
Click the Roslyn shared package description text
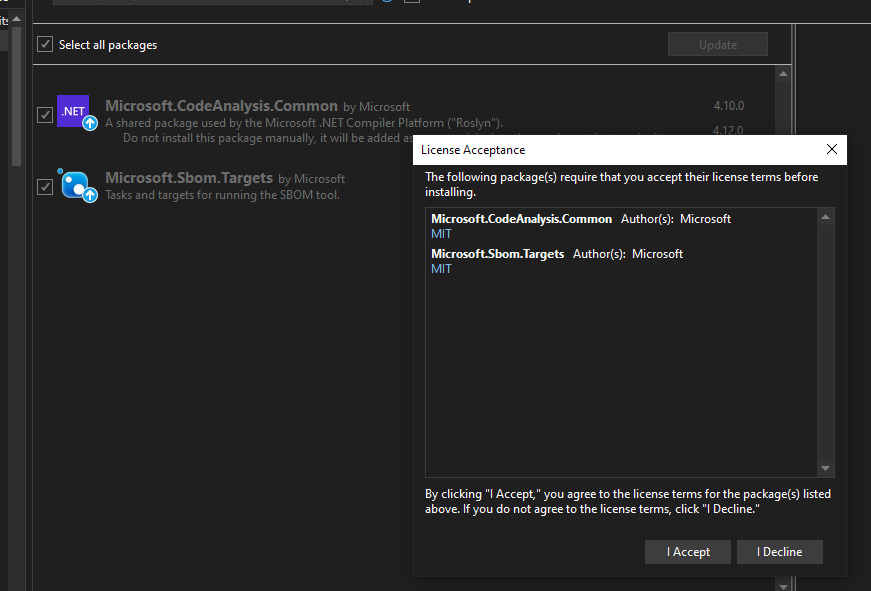(304, 123)
